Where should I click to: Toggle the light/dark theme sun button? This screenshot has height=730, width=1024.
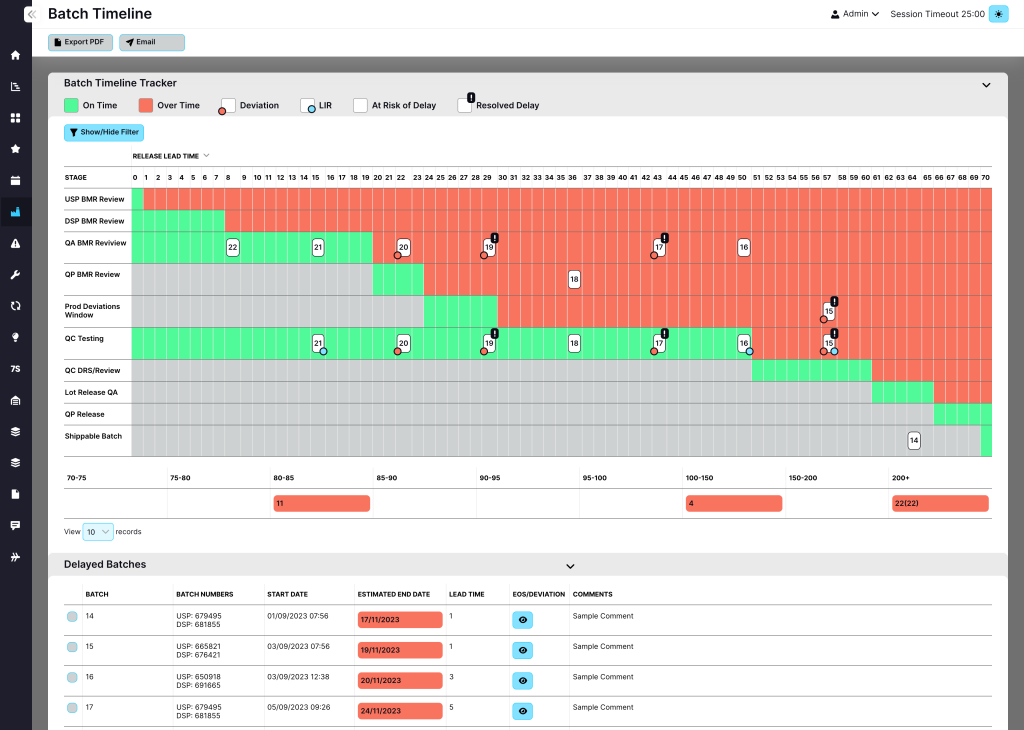click(999, 14)
